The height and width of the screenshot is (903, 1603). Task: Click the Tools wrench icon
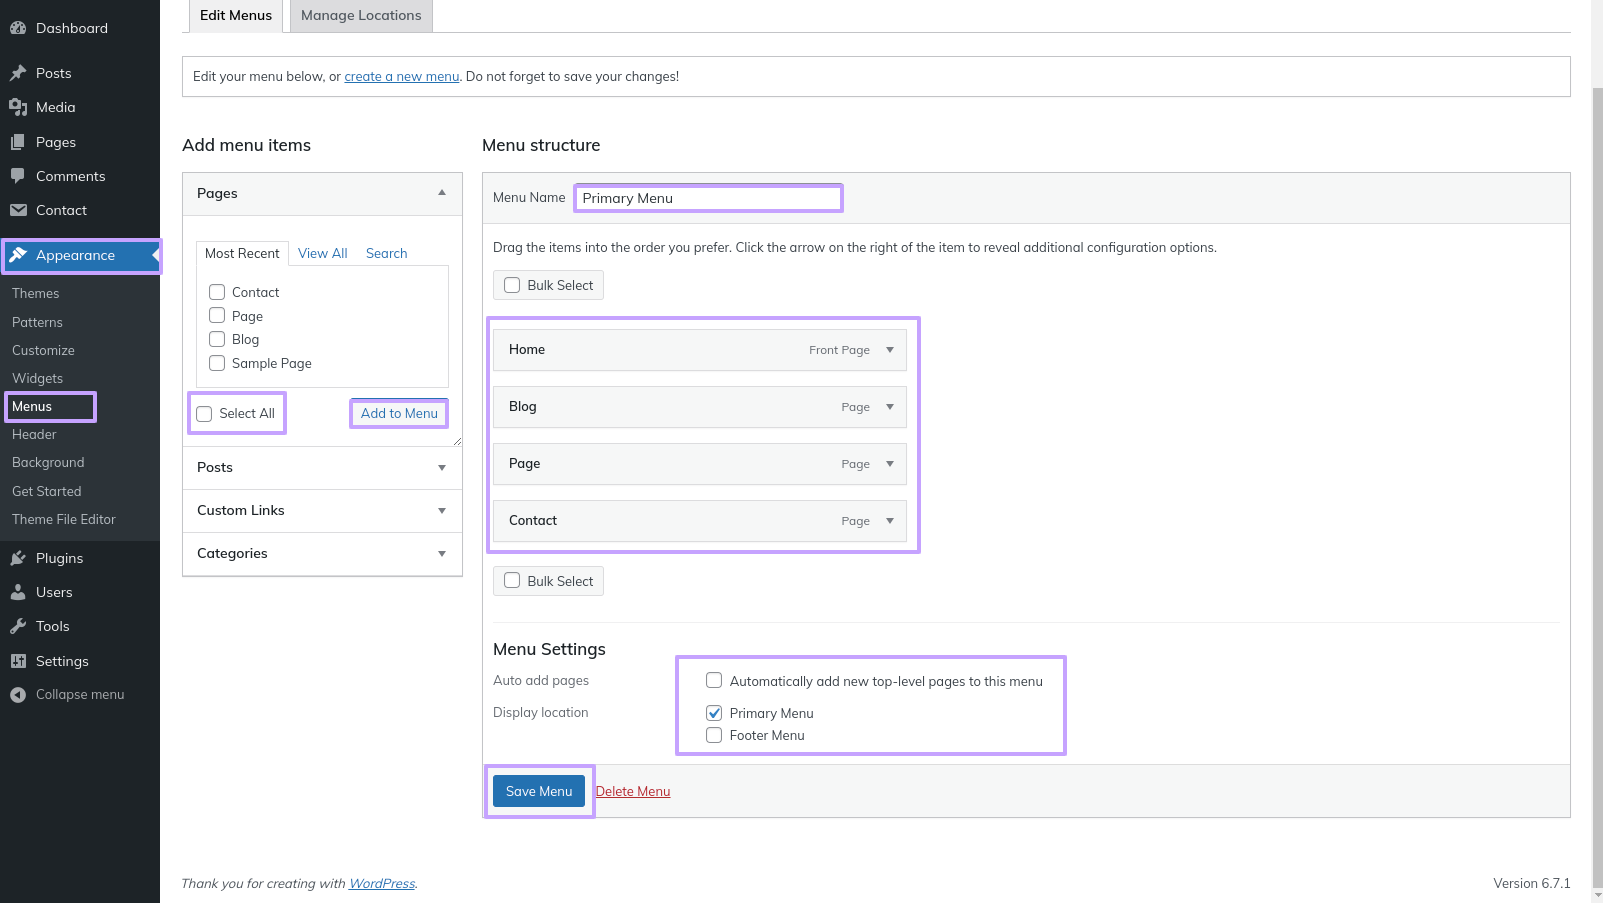18,626
